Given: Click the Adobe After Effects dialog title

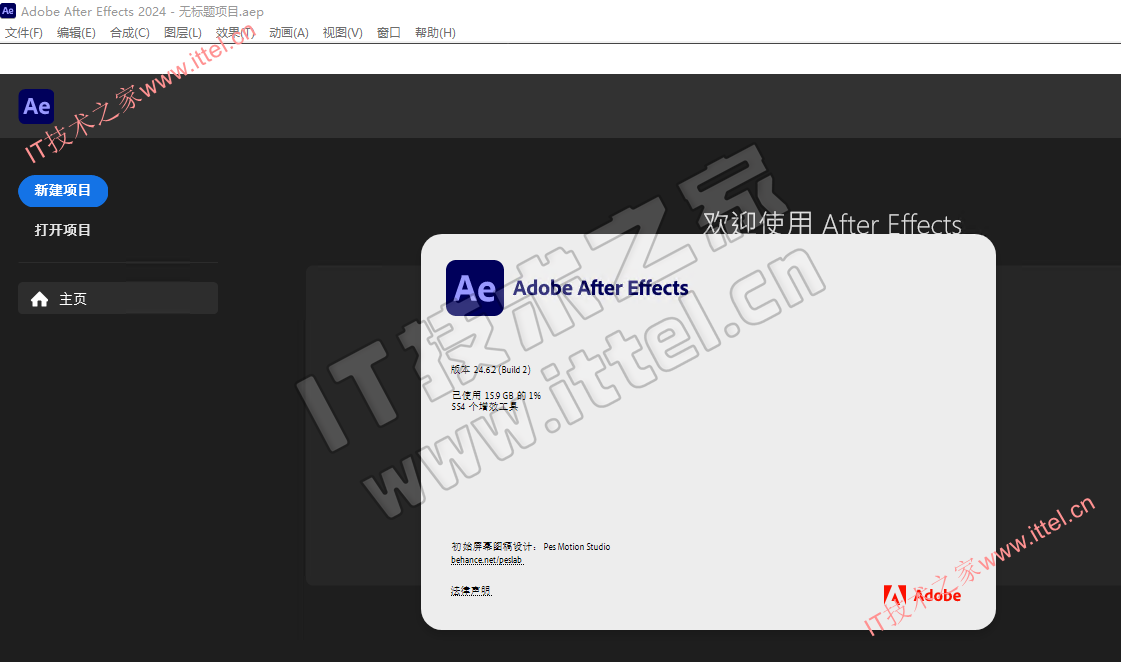Looking at the screenshot, I should pos(601,288).
